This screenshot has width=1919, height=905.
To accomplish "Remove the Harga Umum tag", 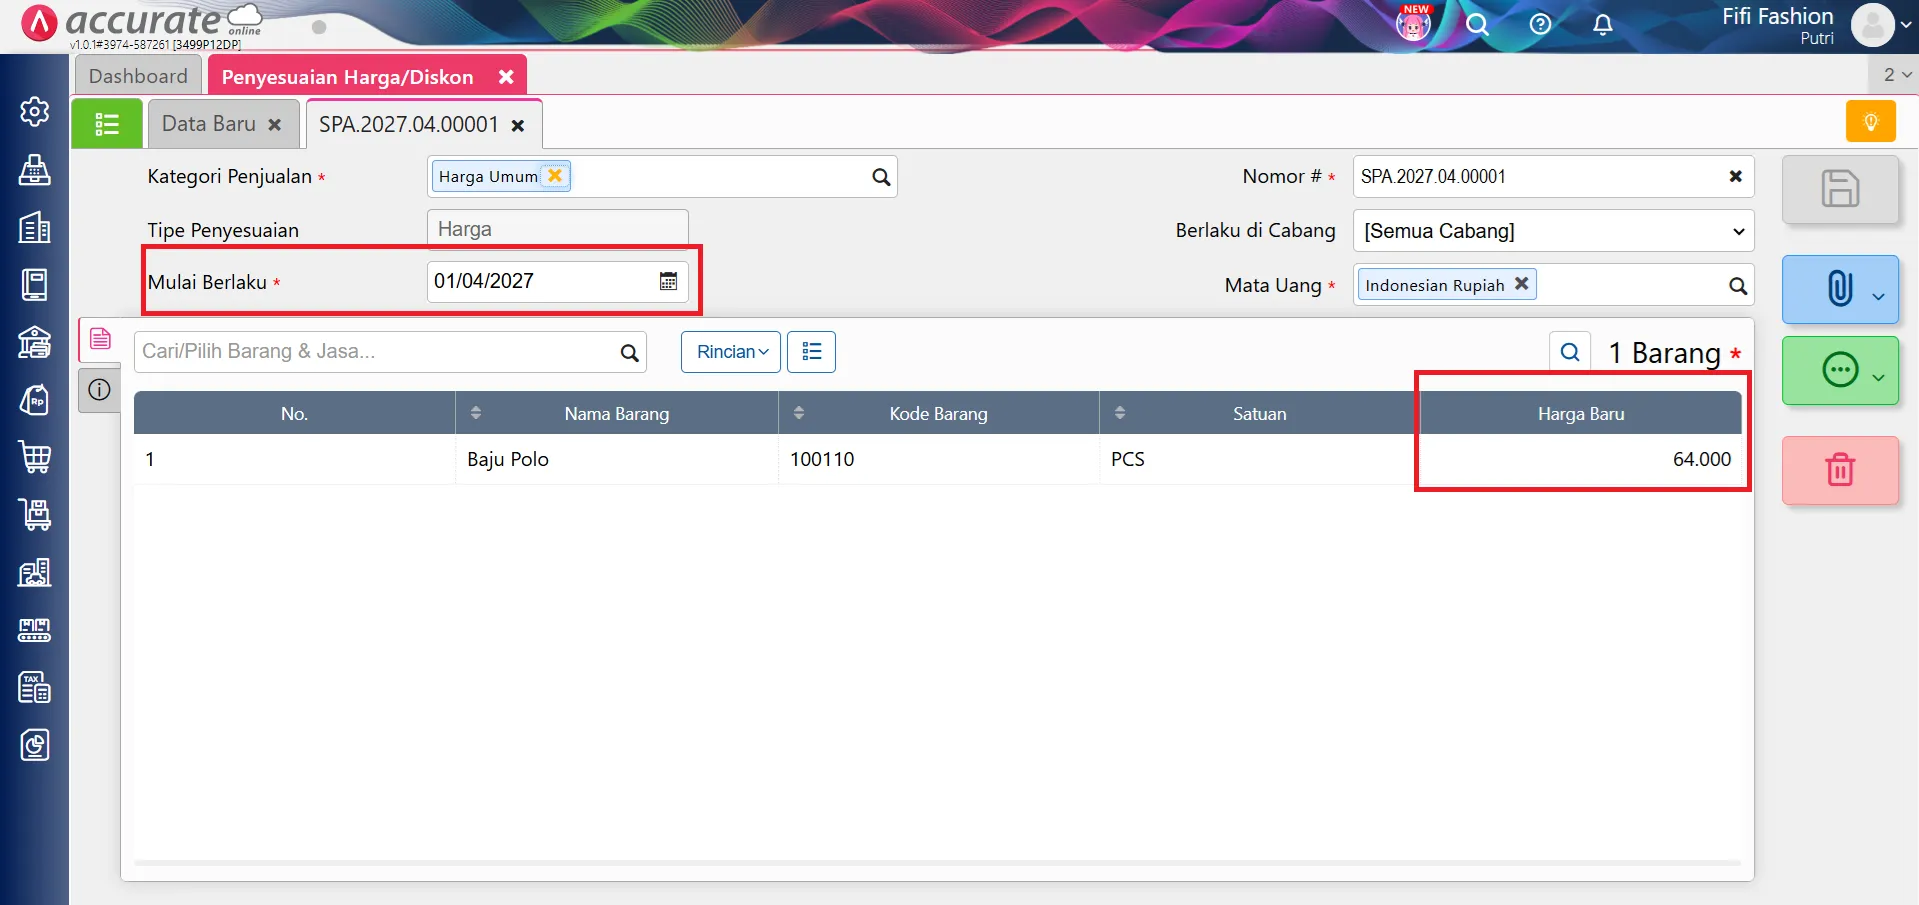I will pyautogui.click(x=555, y=175).
